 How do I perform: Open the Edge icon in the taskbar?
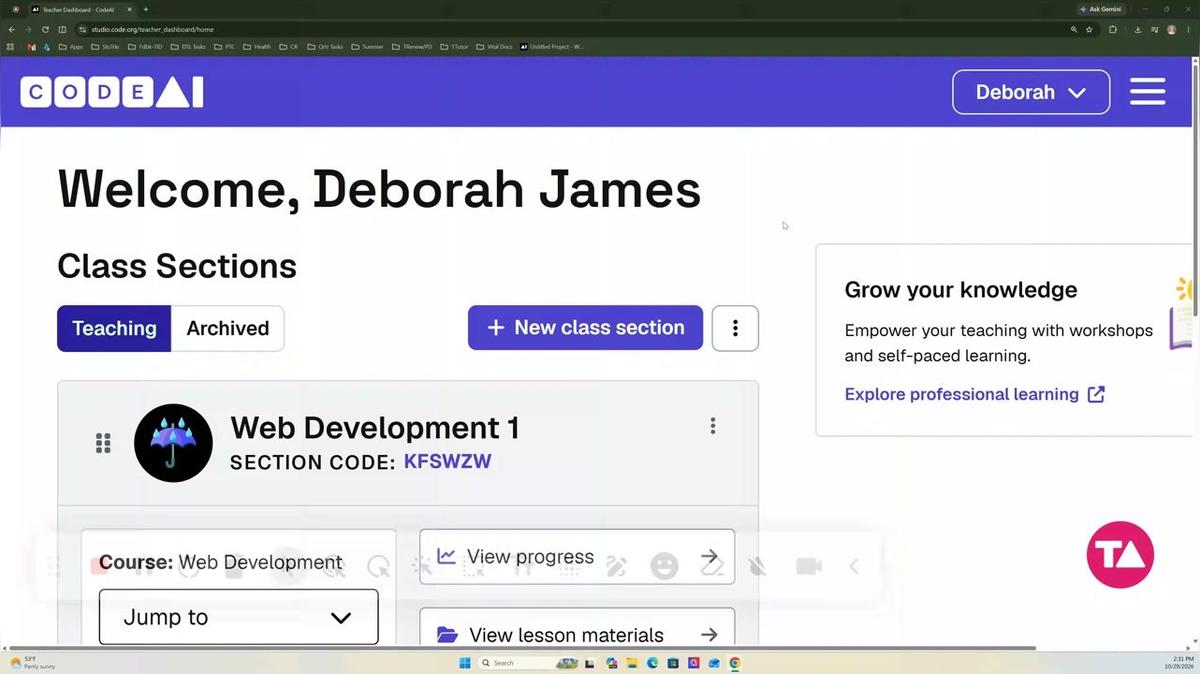point(653,662)
